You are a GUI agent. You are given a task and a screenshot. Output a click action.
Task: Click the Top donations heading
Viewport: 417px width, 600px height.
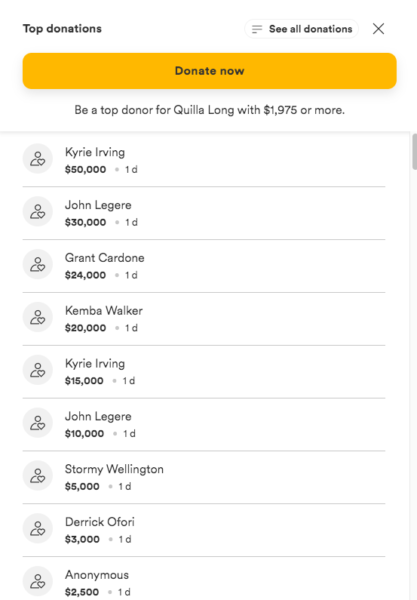(62, 29)
